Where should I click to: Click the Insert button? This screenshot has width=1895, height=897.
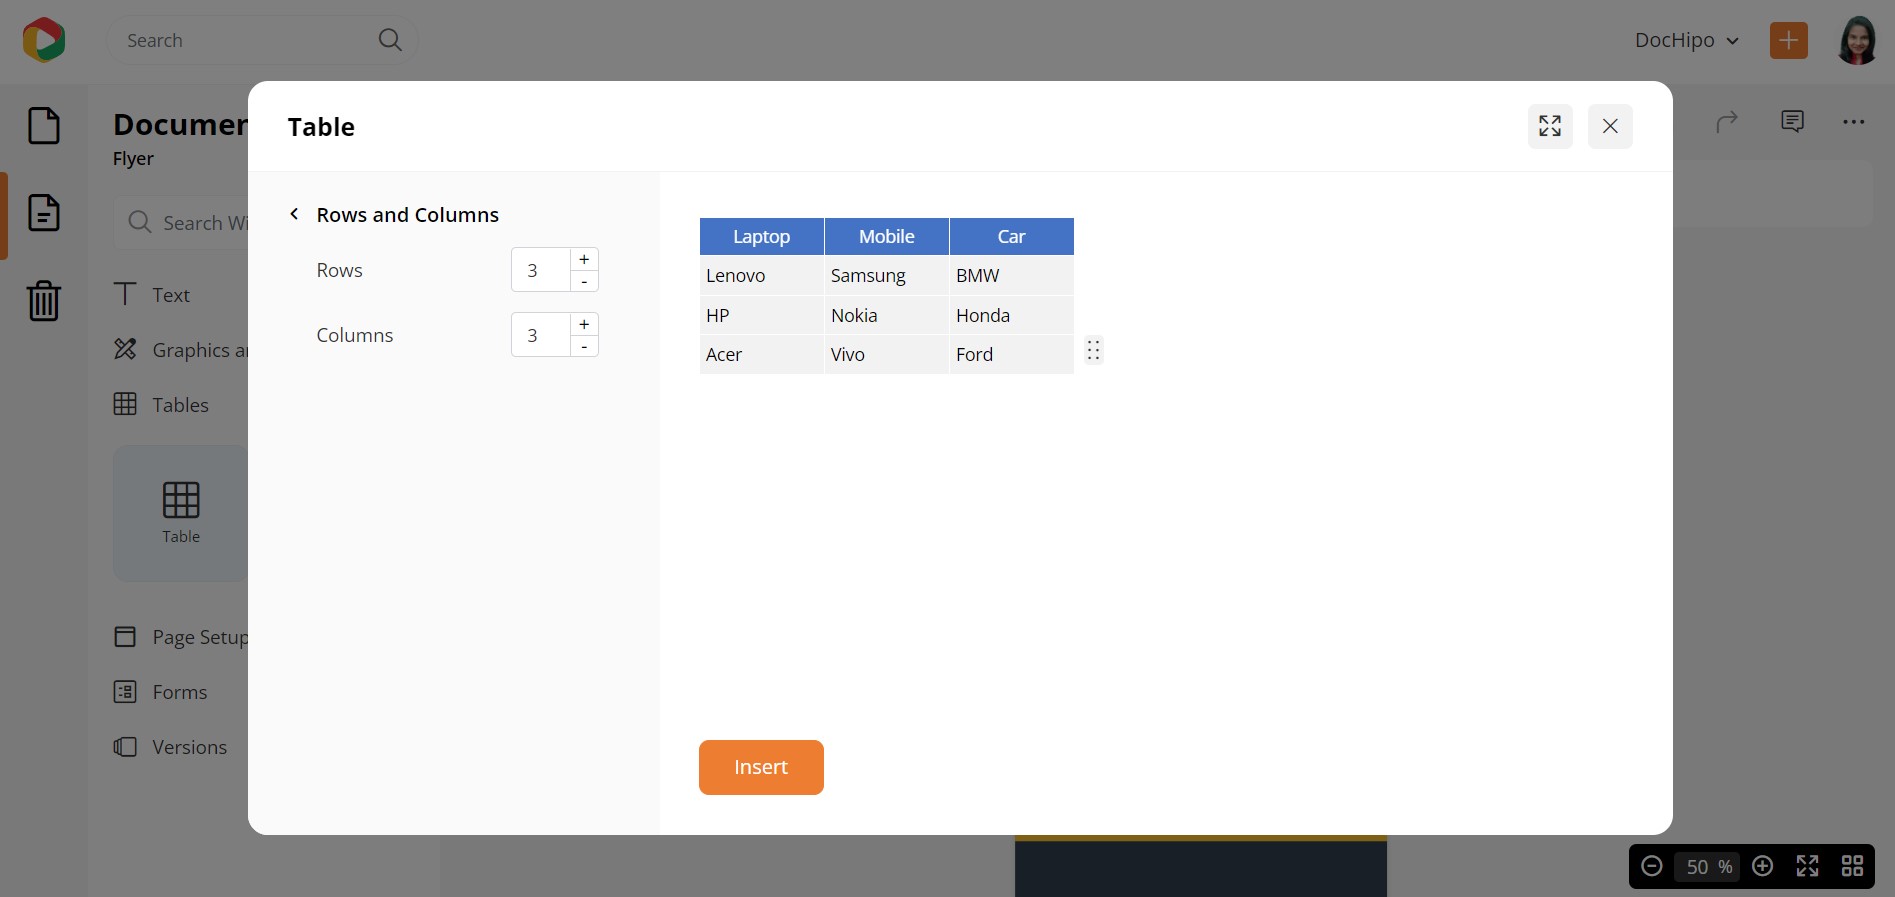[x=761, y=767]
